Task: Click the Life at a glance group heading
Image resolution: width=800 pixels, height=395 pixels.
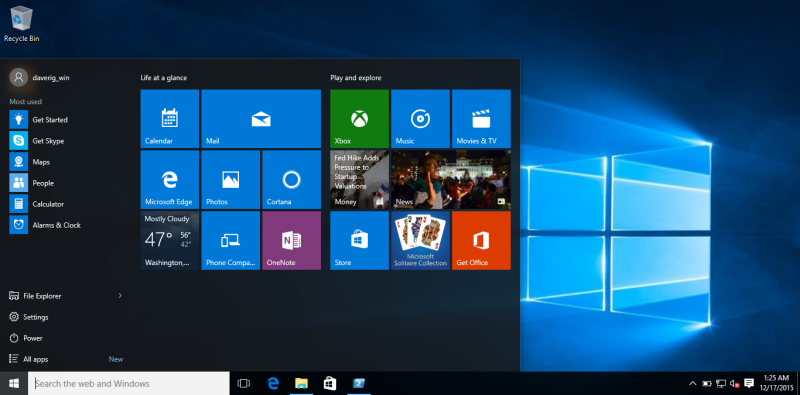Action: pos(164,78)
